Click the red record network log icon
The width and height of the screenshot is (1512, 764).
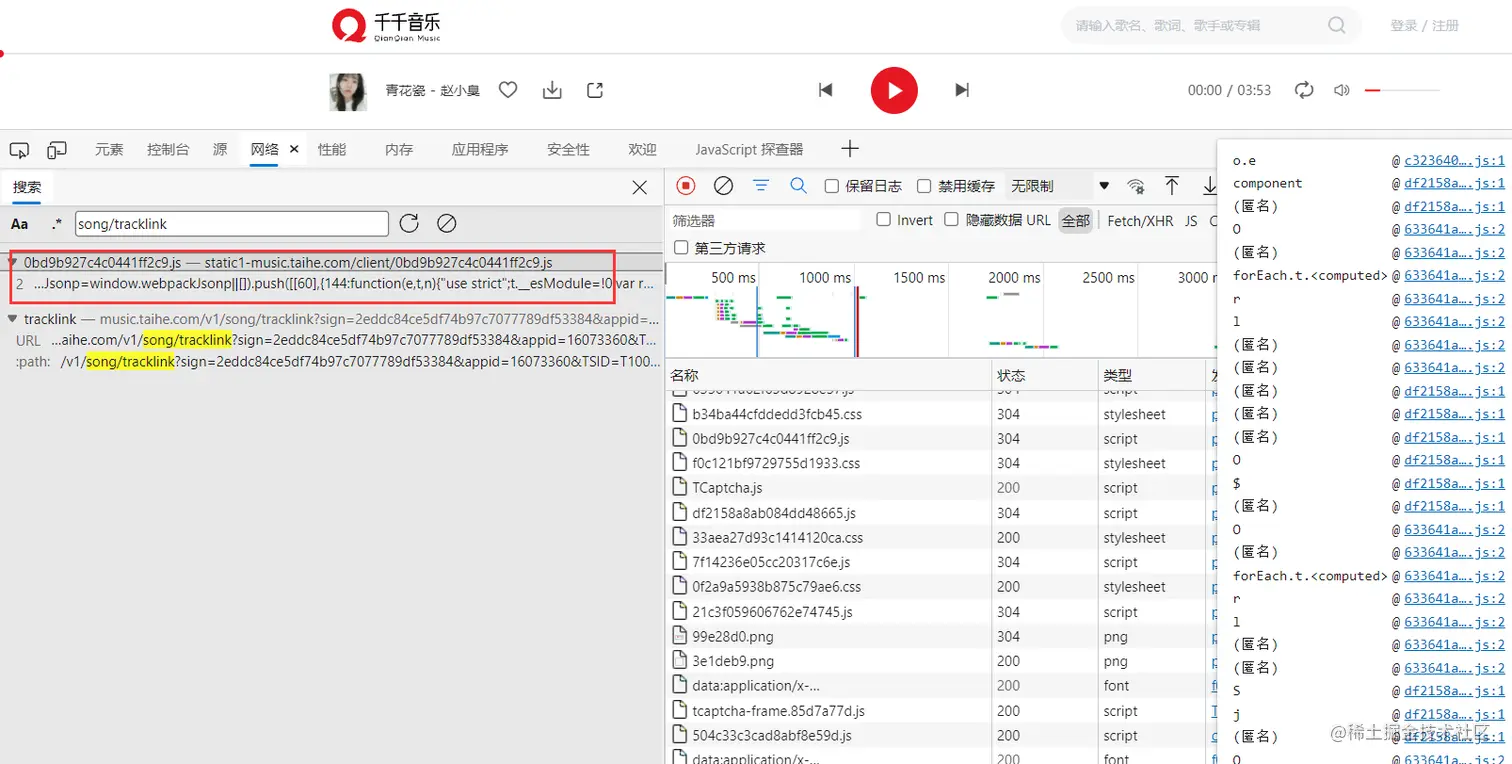click(686, 185)
